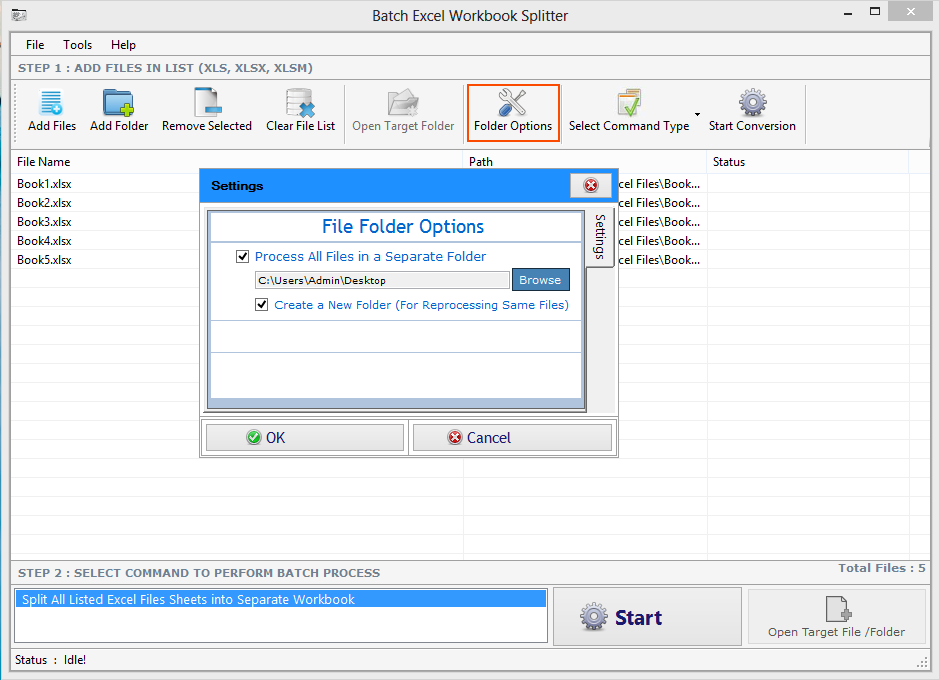The image size is (940, 680).
Task: Close the Settings dialog with red X
Action: 590,185
